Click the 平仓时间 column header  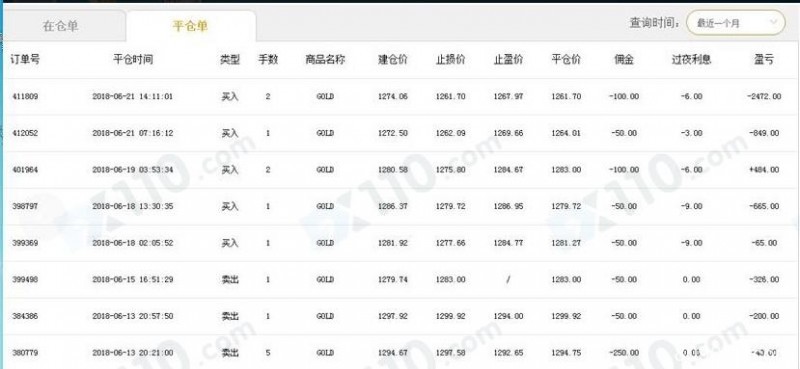point(133,59)
